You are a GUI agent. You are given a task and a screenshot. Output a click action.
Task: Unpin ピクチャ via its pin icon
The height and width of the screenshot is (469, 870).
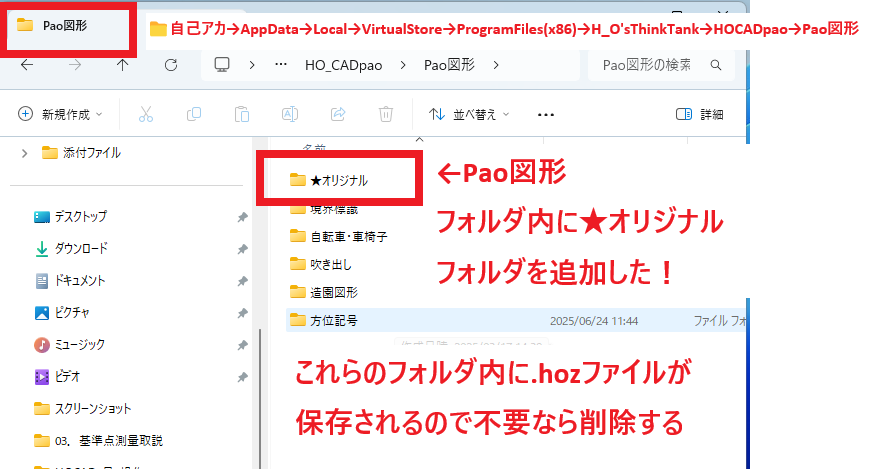click(x=242, y=313)
